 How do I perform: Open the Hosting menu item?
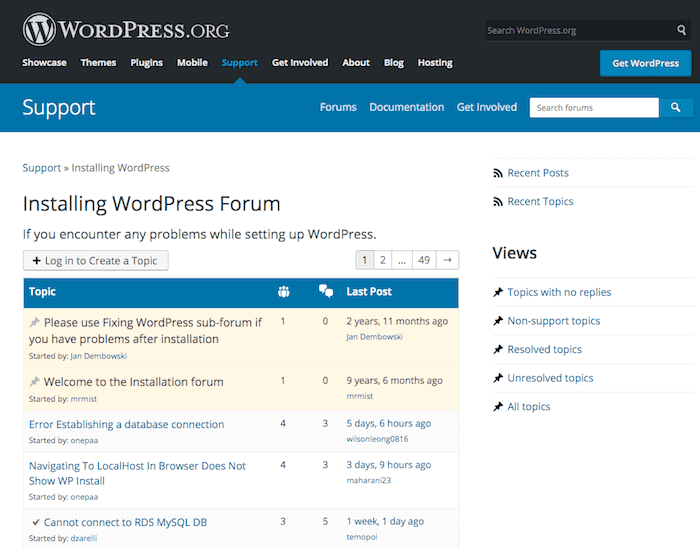(x=435, y=62)
